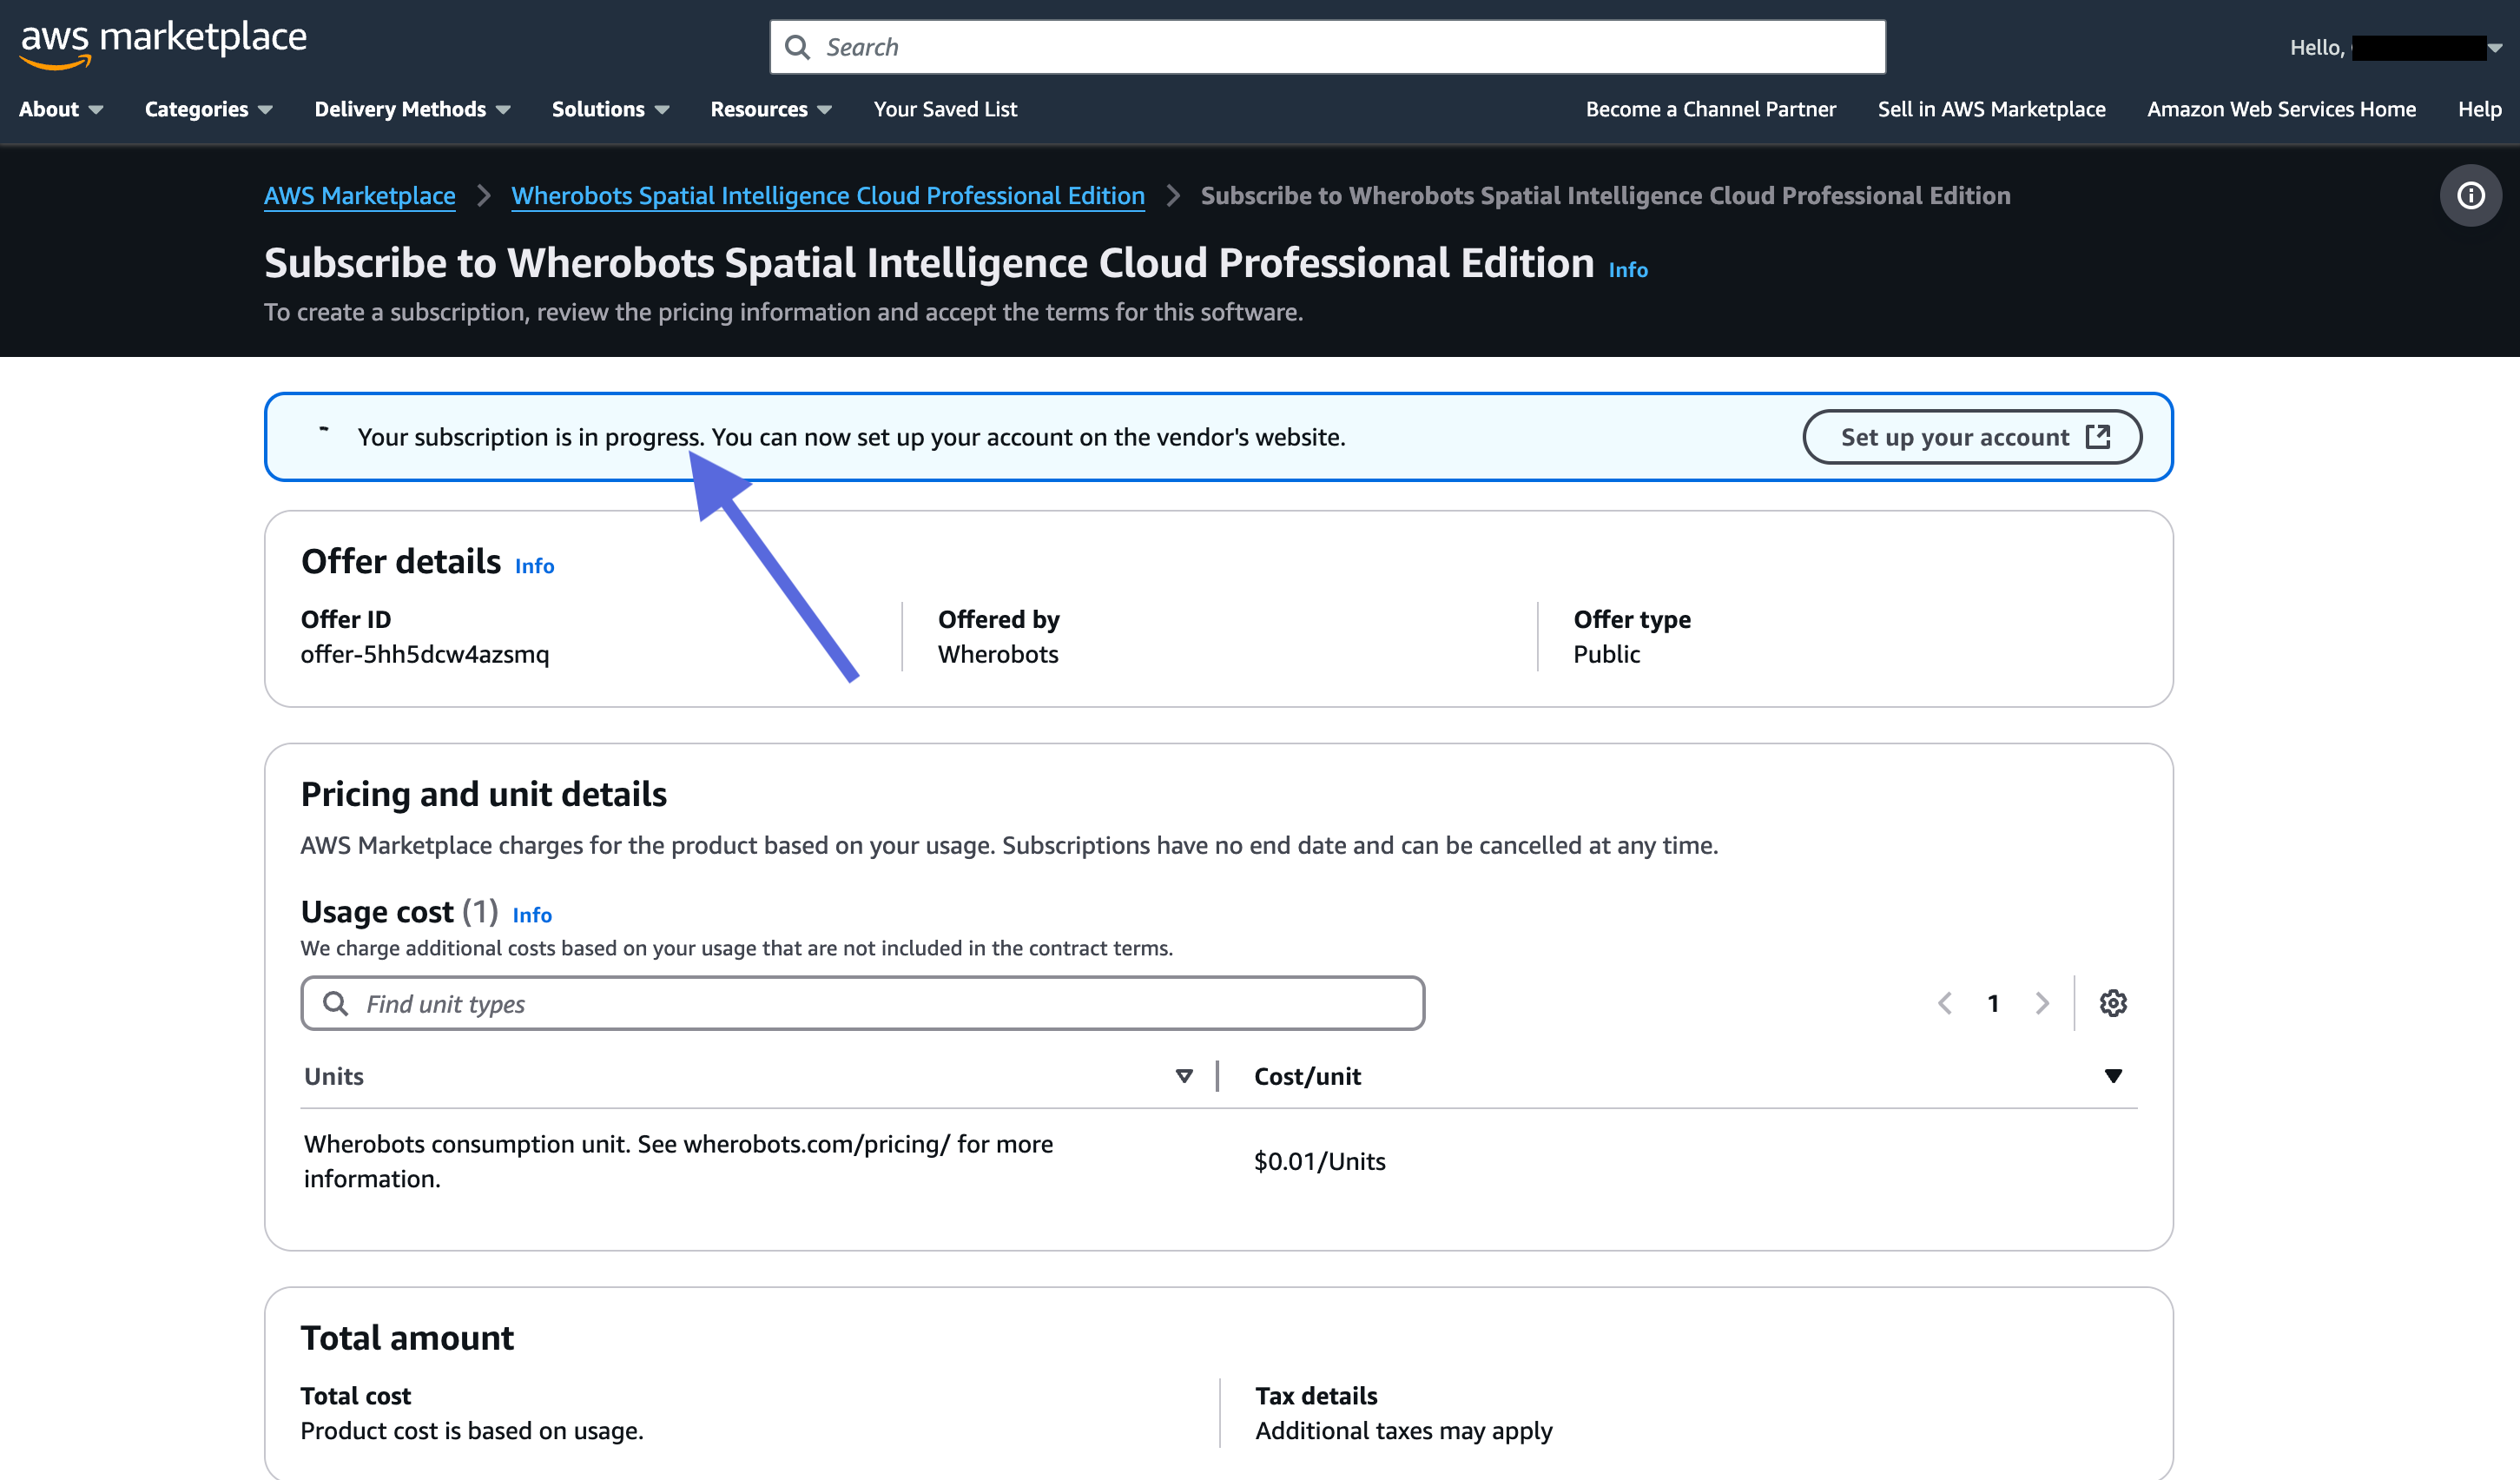Click the external link icon on Set up button
Screen dimensions: 2520x1480
tap(2098, 437)
